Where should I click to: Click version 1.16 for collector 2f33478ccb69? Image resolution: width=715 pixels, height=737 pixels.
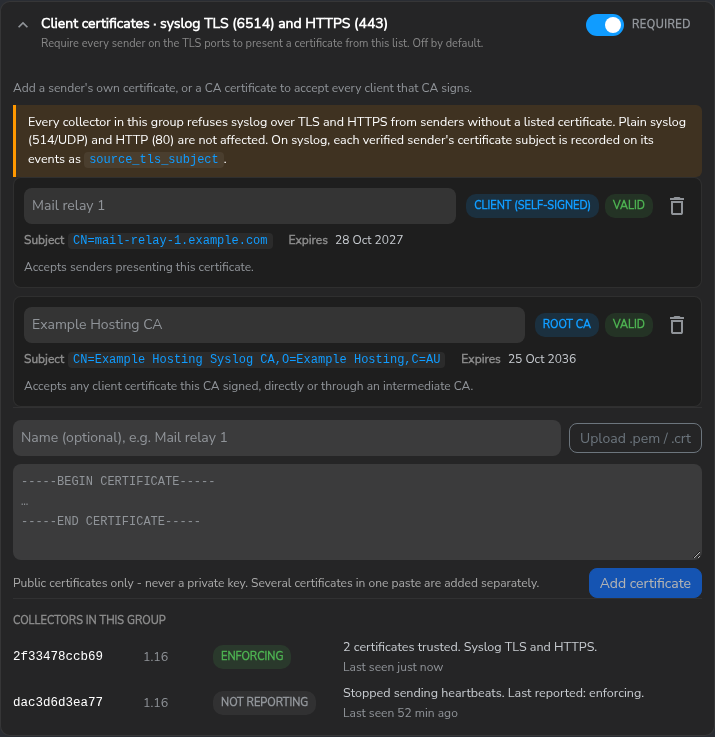pyautogui.click(x=156, y=657)
